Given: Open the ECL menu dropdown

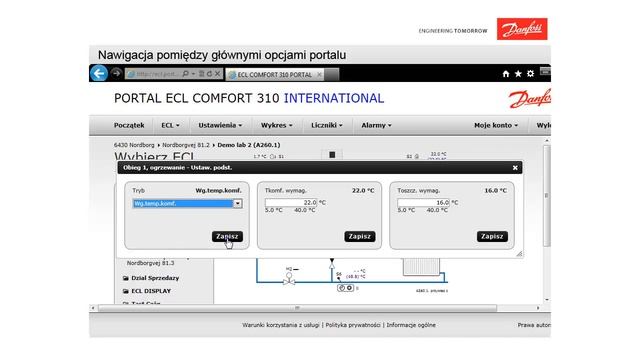Looking at the screenshot, I should pos(170,125).
